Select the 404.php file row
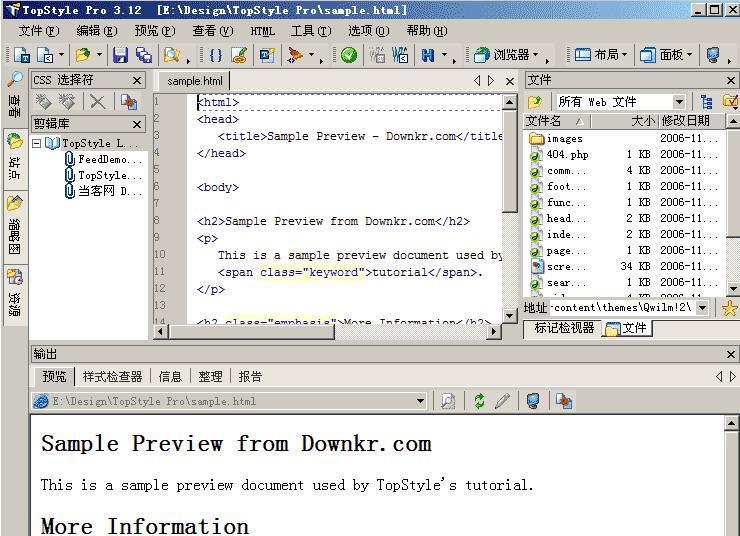Image resolution: width=740 pixels, height=536 pixels. [624, 154]
